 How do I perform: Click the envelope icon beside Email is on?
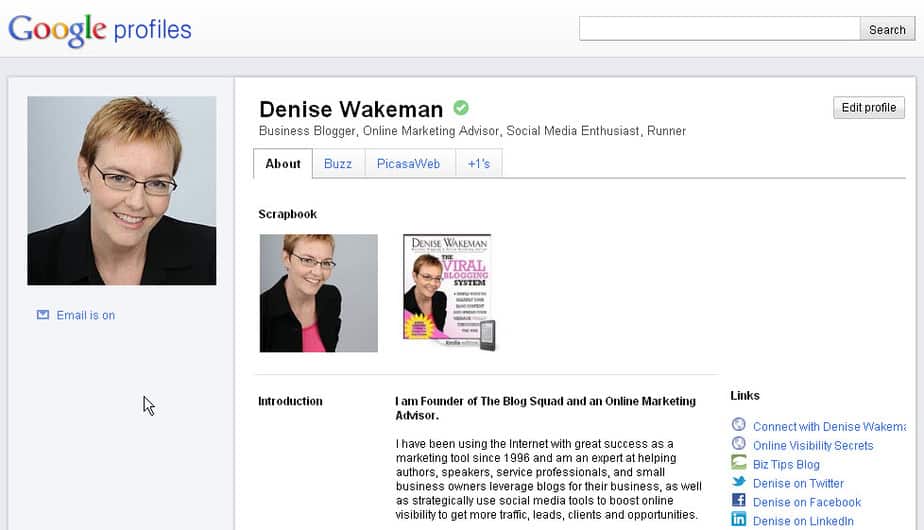(43, 315)
